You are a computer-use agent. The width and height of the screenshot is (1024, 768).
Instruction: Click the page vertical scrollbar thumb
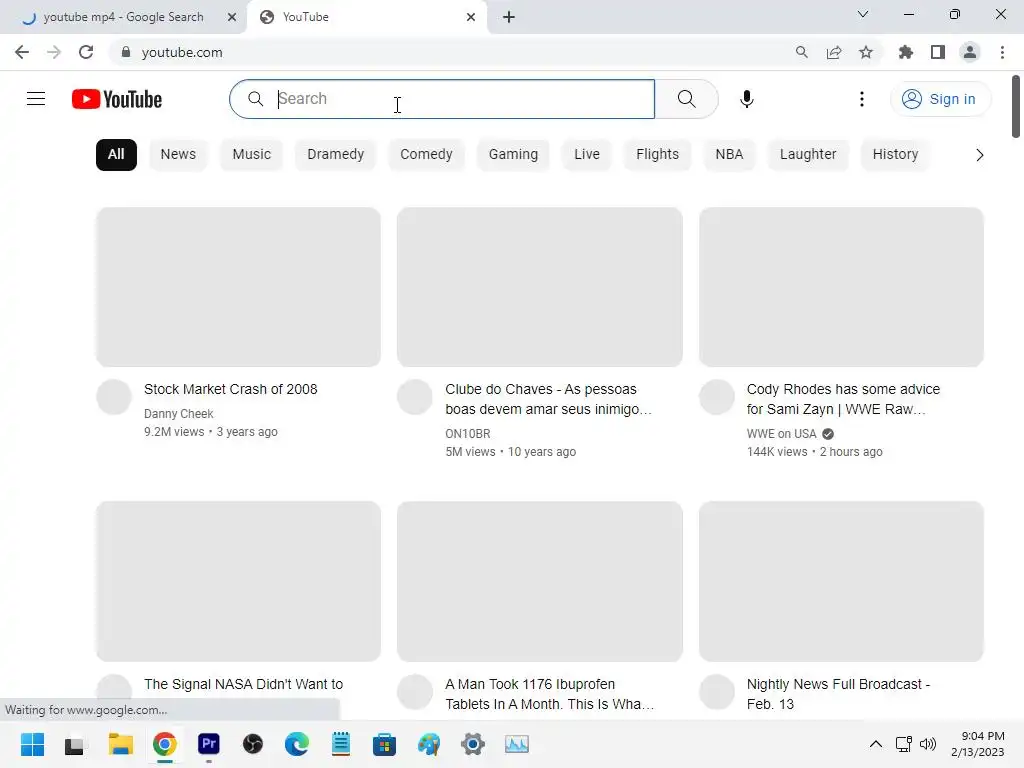(x=1016, y=106)
